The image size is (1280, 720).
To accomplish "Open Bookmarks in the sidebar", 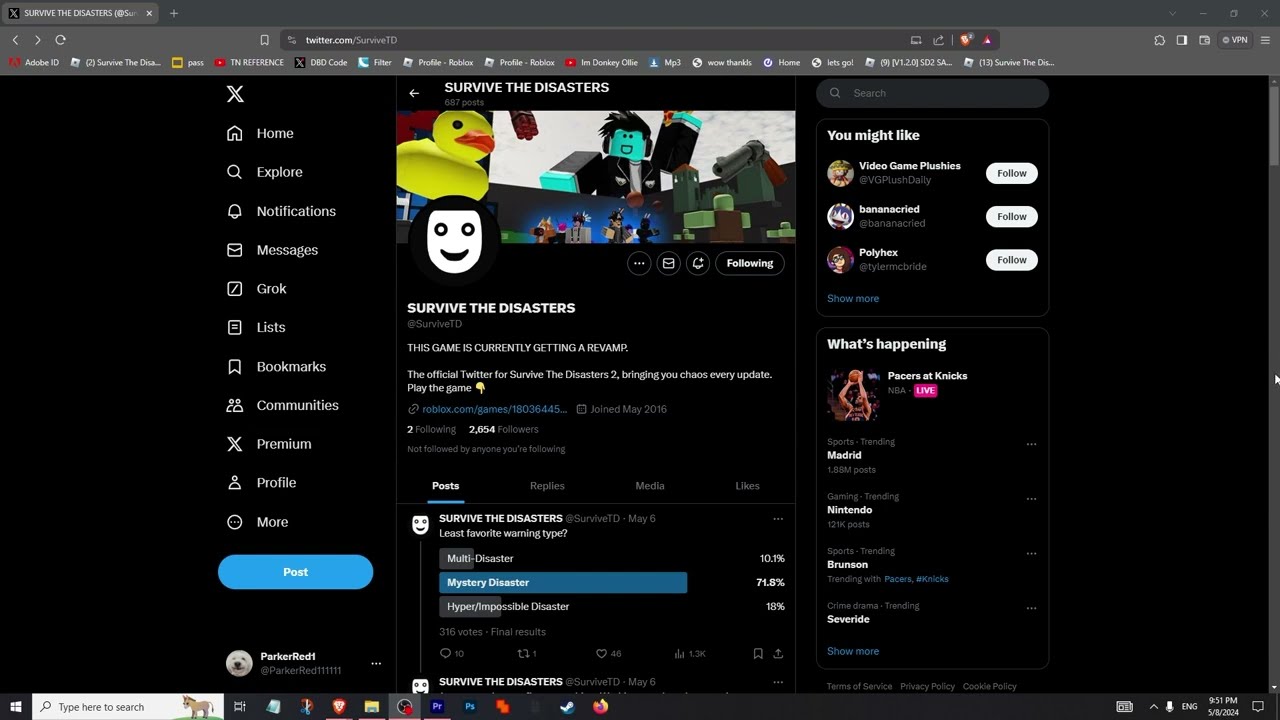I will 276,366.
